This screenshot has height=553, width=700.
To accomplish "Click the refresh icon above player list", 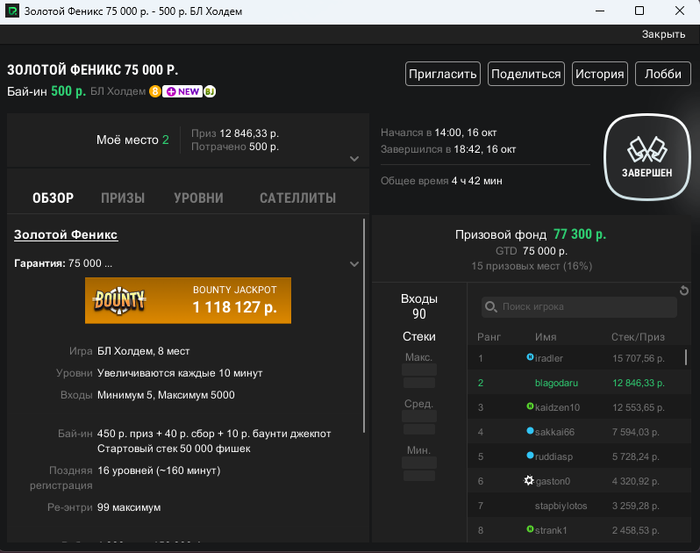I will point(683,291).
